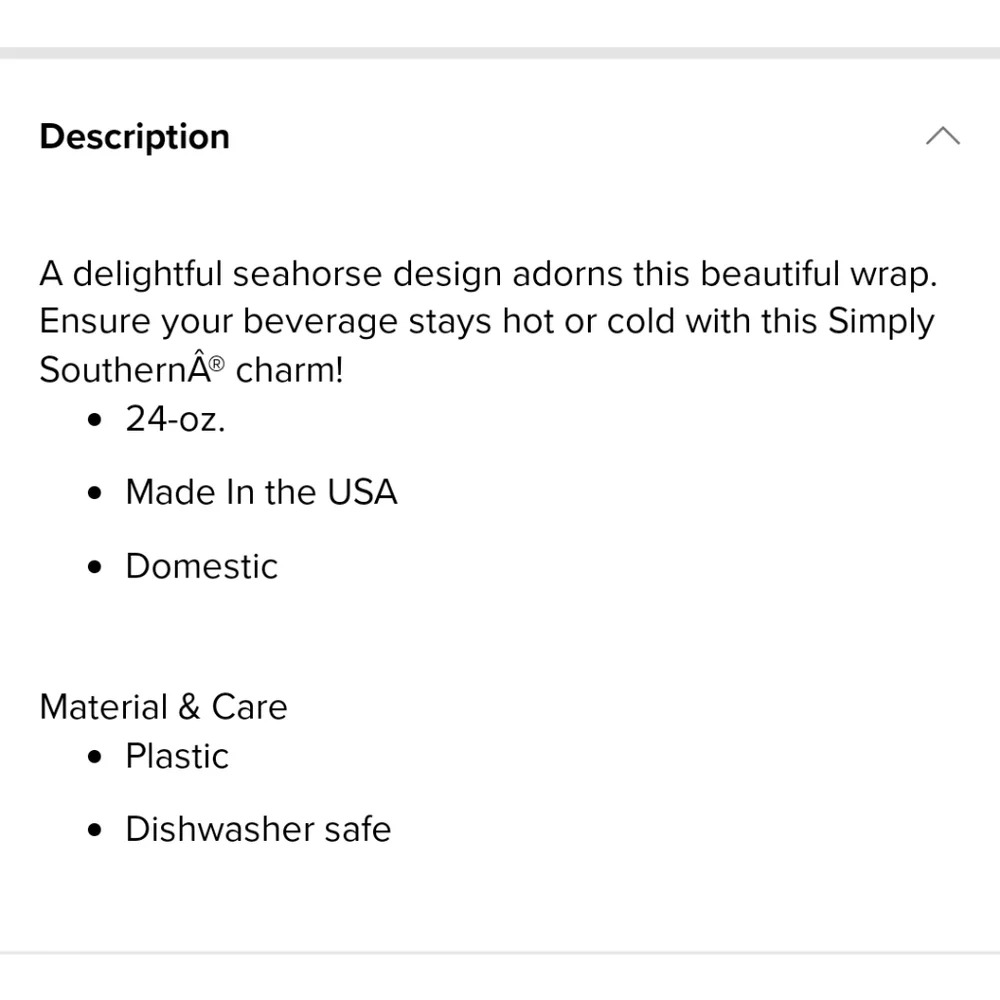Click the registered trademark symbol after SouthernÂ

point(216,364)
